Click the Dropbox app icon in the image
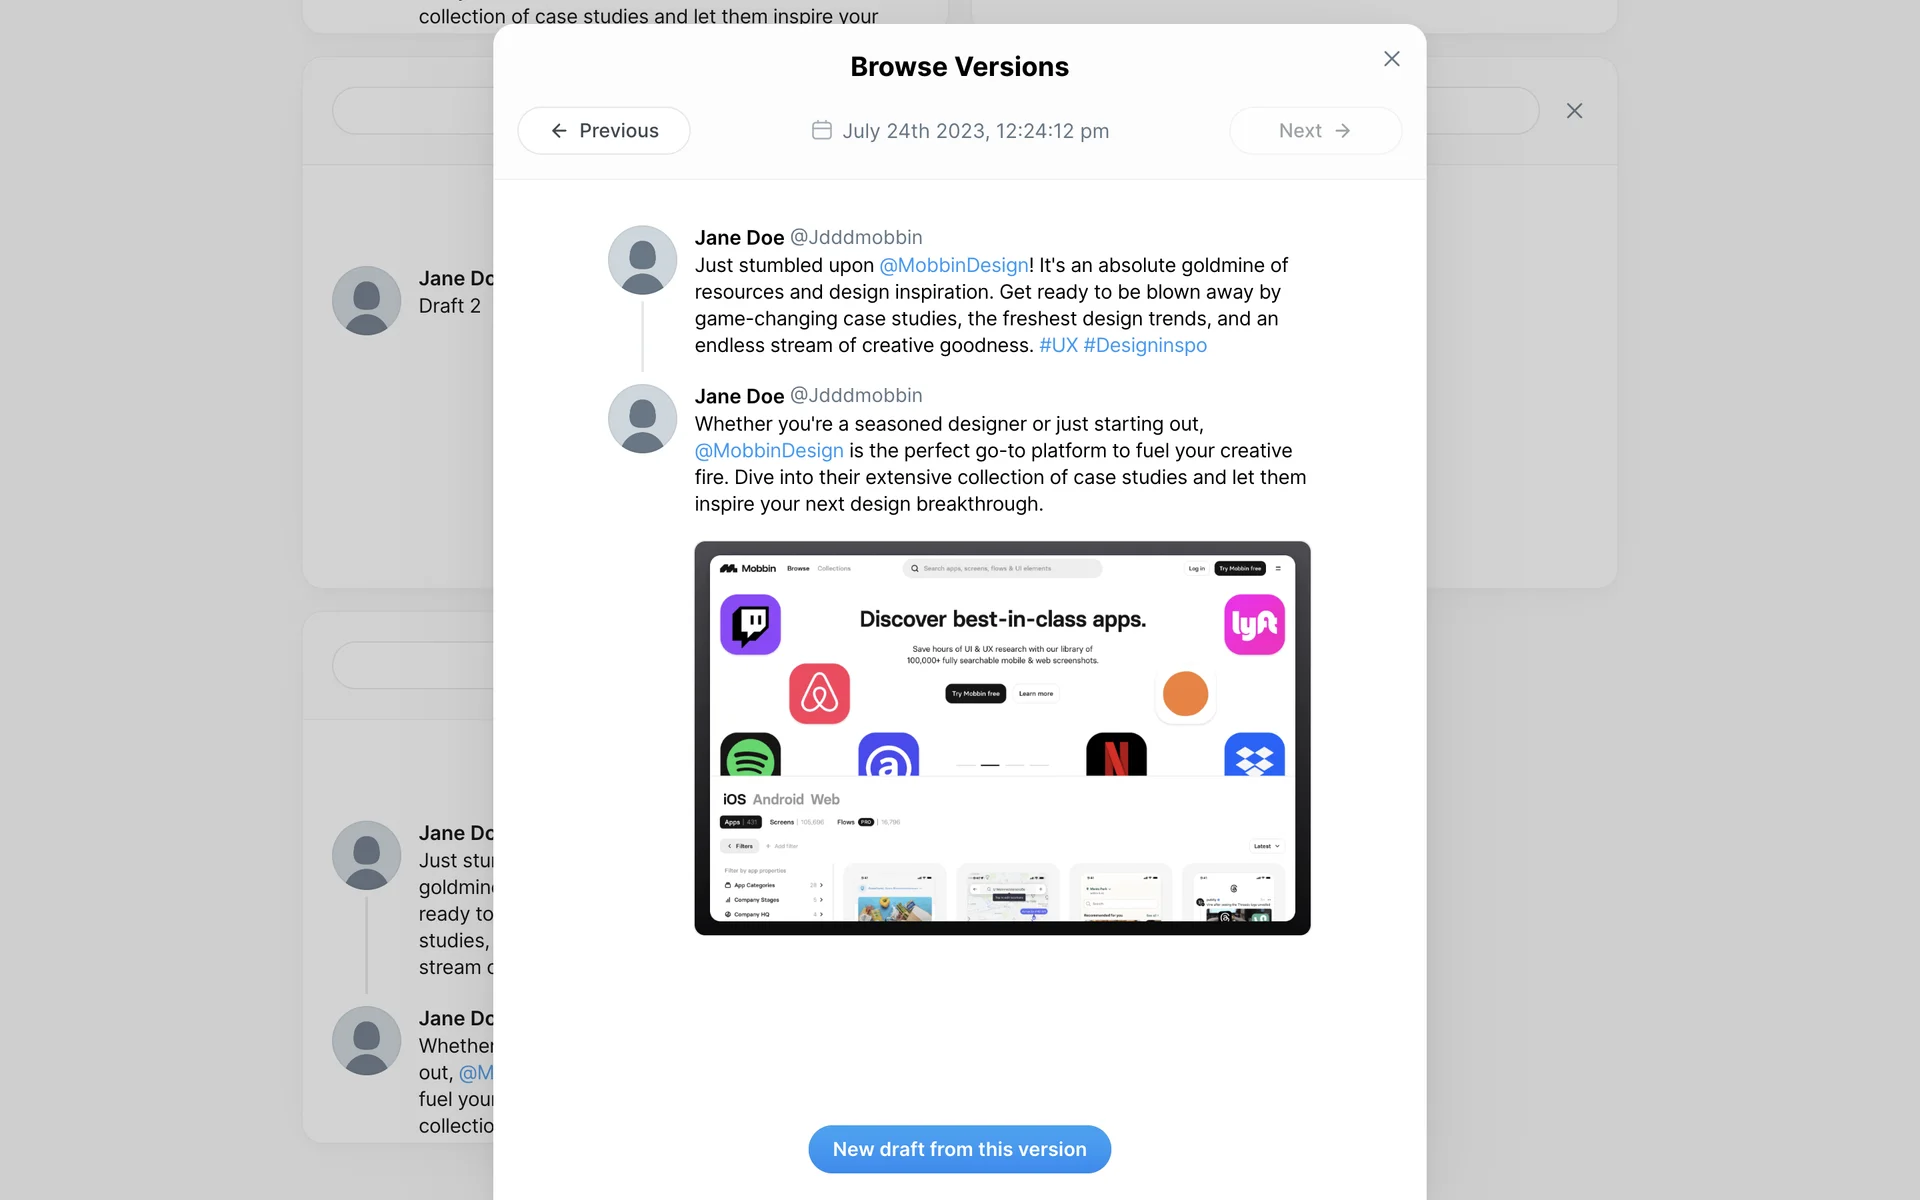This screenshot has width=1920, height=1200. coord(1254,755)
